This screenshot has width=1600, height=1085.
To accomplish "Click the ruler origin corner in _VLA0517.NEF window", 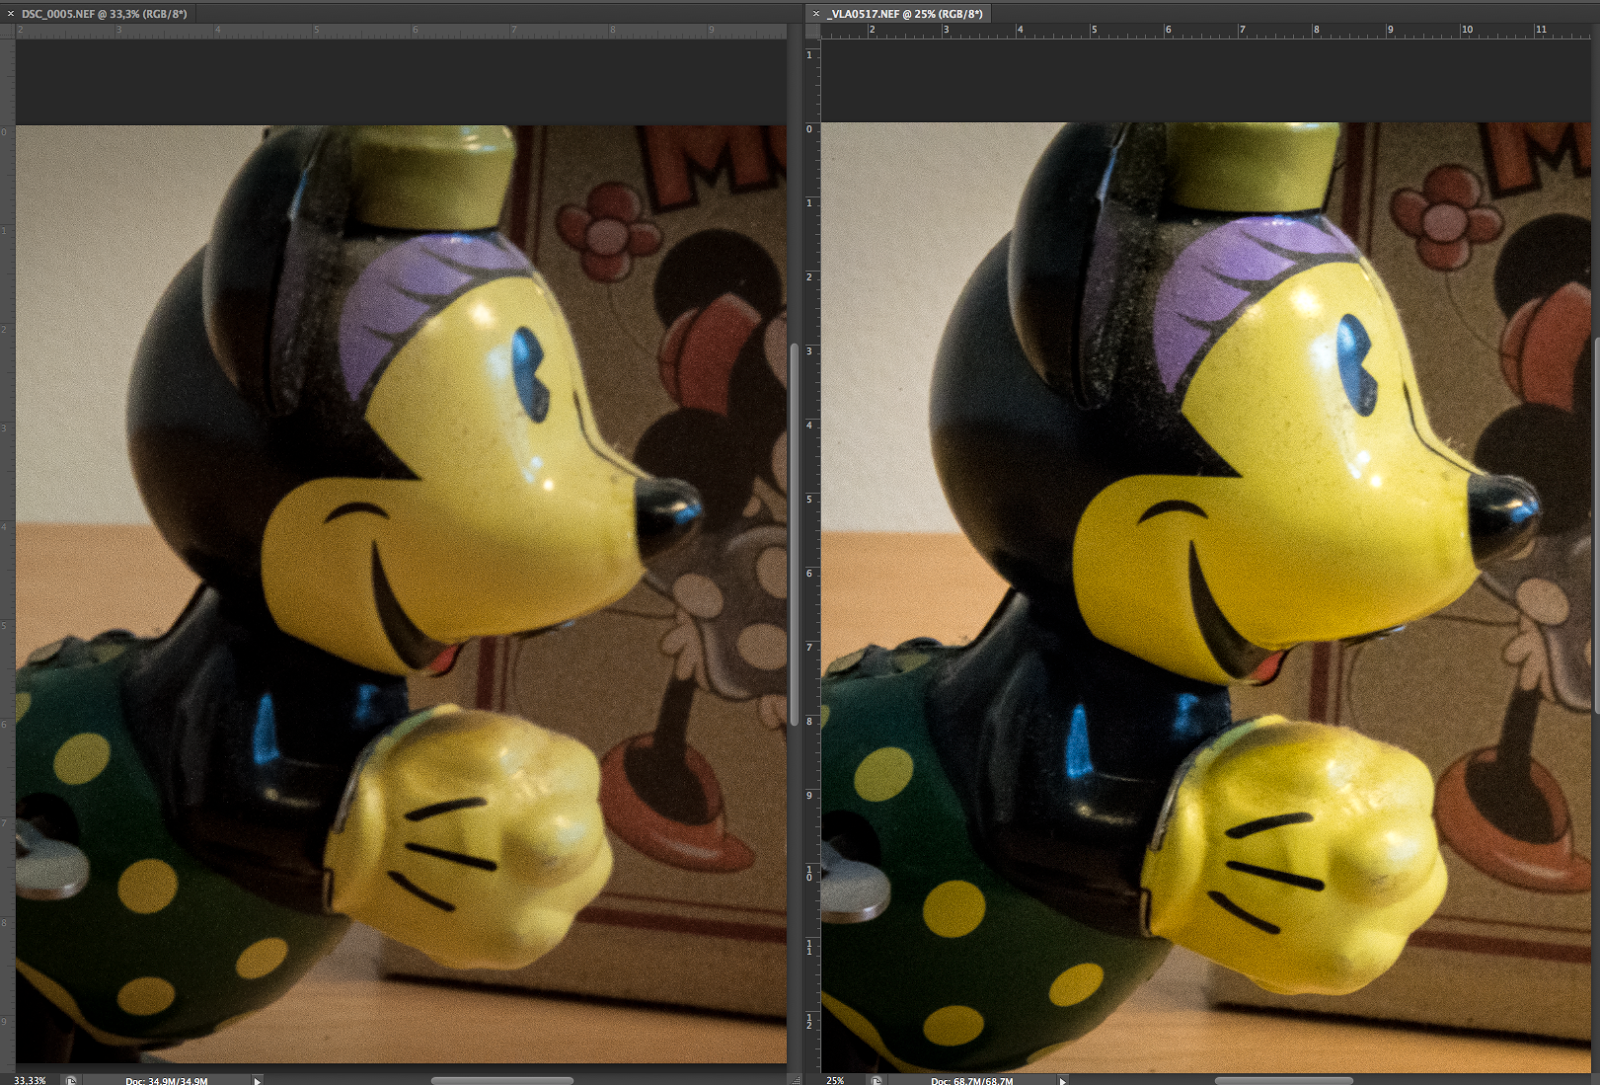I will coord(812,31).
